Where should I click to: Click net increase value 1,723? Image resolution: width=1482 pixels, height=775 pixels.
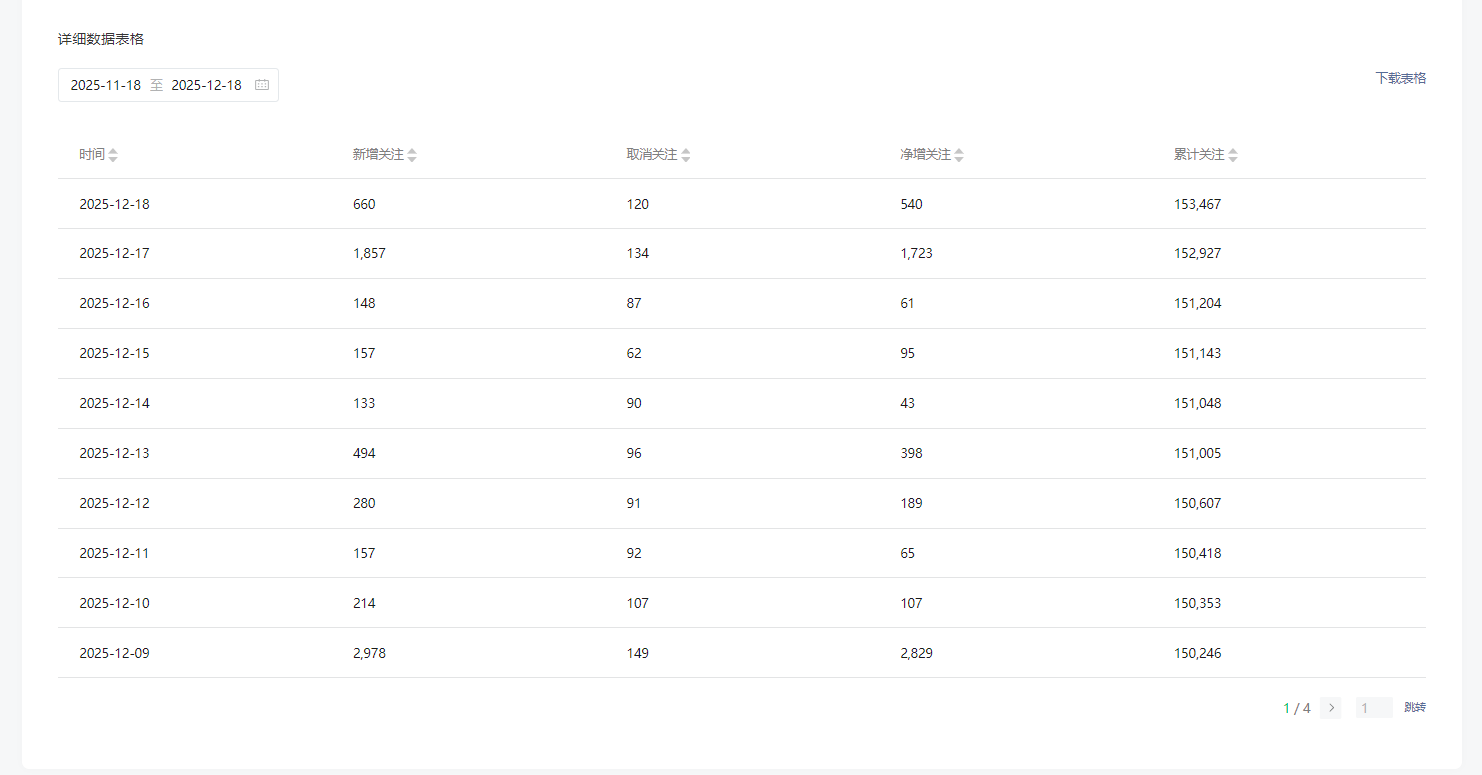pyautogui.click(x=916, y=254)
